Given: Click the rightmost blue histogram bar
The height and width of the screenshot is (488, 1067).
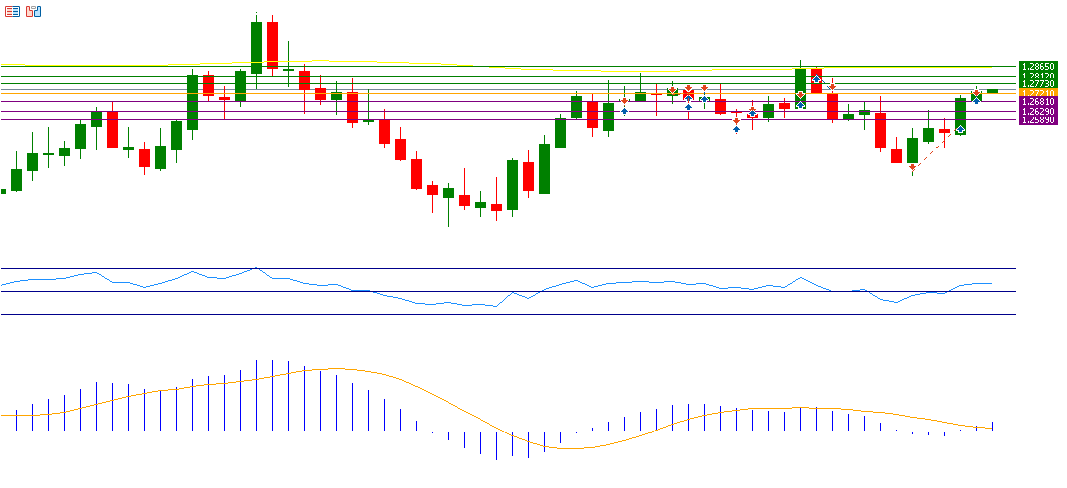Looking at the screenshot, I should 993,426.
